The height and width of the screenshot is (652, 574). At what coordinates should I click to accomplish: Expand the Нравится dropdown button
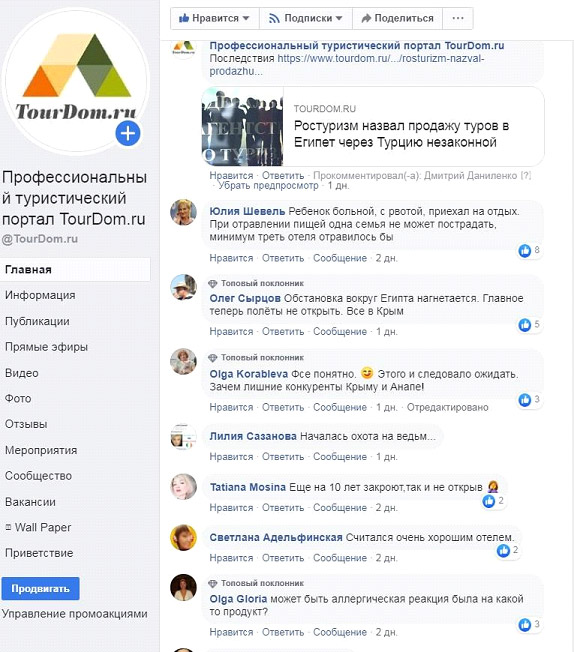(214, 18)
